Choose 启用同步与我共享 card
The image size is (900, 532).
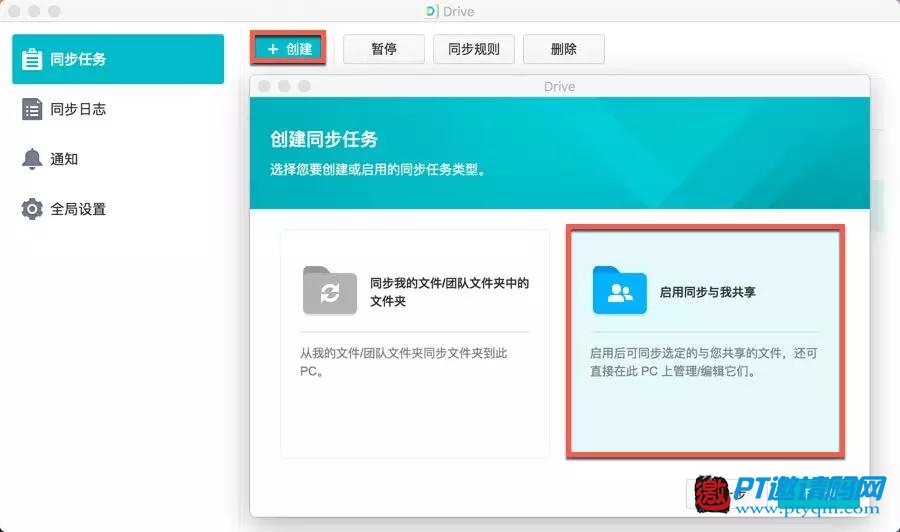(705, 342)
